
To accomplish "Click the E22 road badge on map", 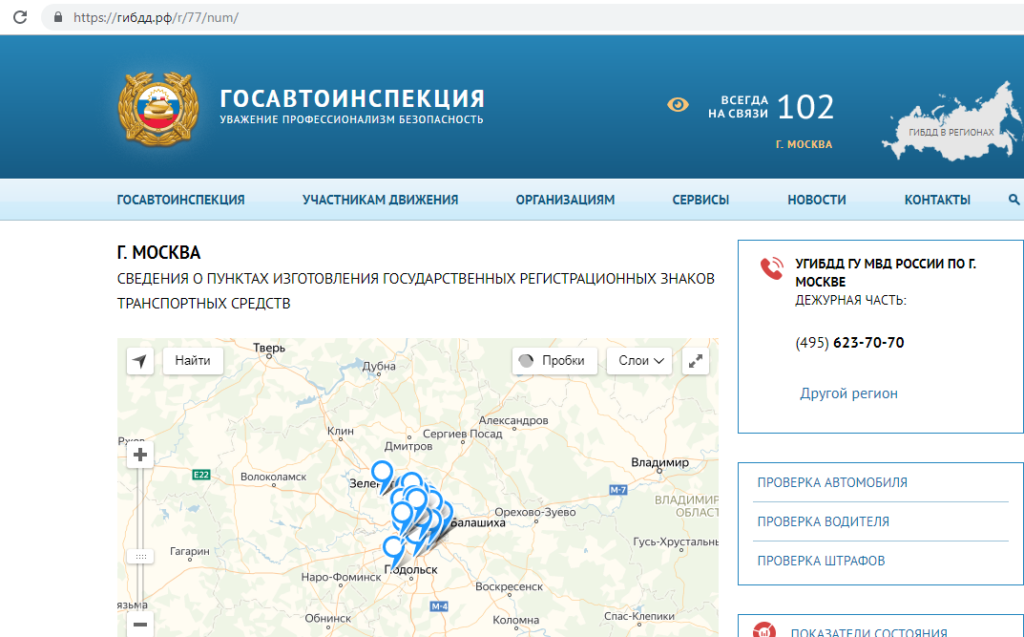I will pos(201,474).
